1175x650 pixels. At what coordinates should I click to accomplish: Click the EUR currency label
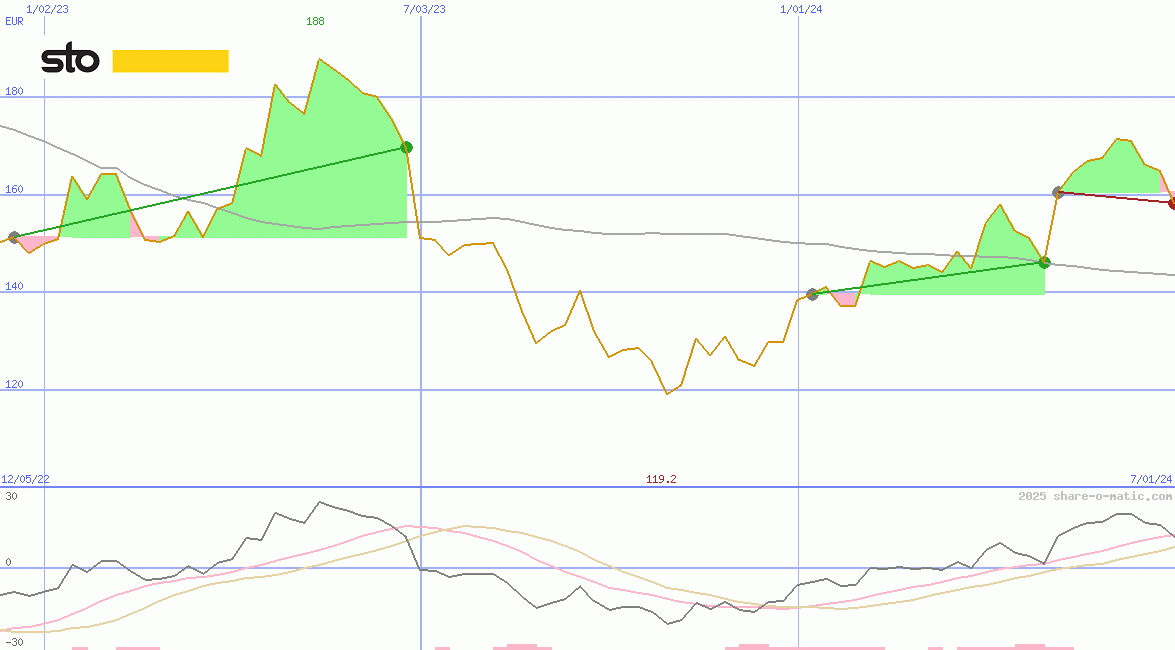click(x=14, y=21)
